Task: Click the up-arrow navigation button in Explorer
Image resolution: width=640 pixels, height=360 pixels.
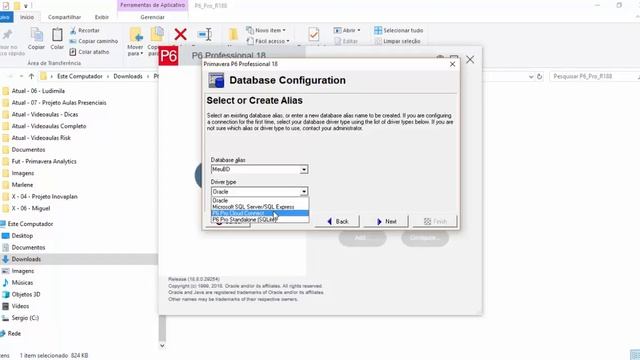Action: click(x=31, y=76)
